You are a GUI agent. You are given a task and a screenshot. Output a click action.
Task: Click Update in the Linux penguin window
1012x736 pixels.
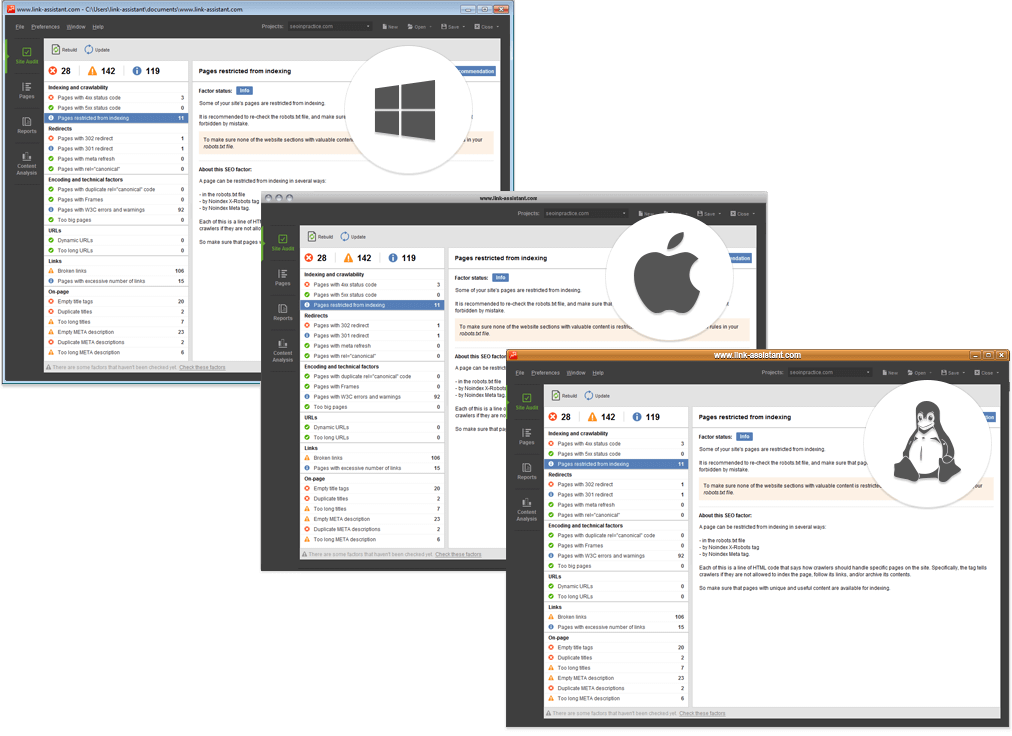point(597,396)
